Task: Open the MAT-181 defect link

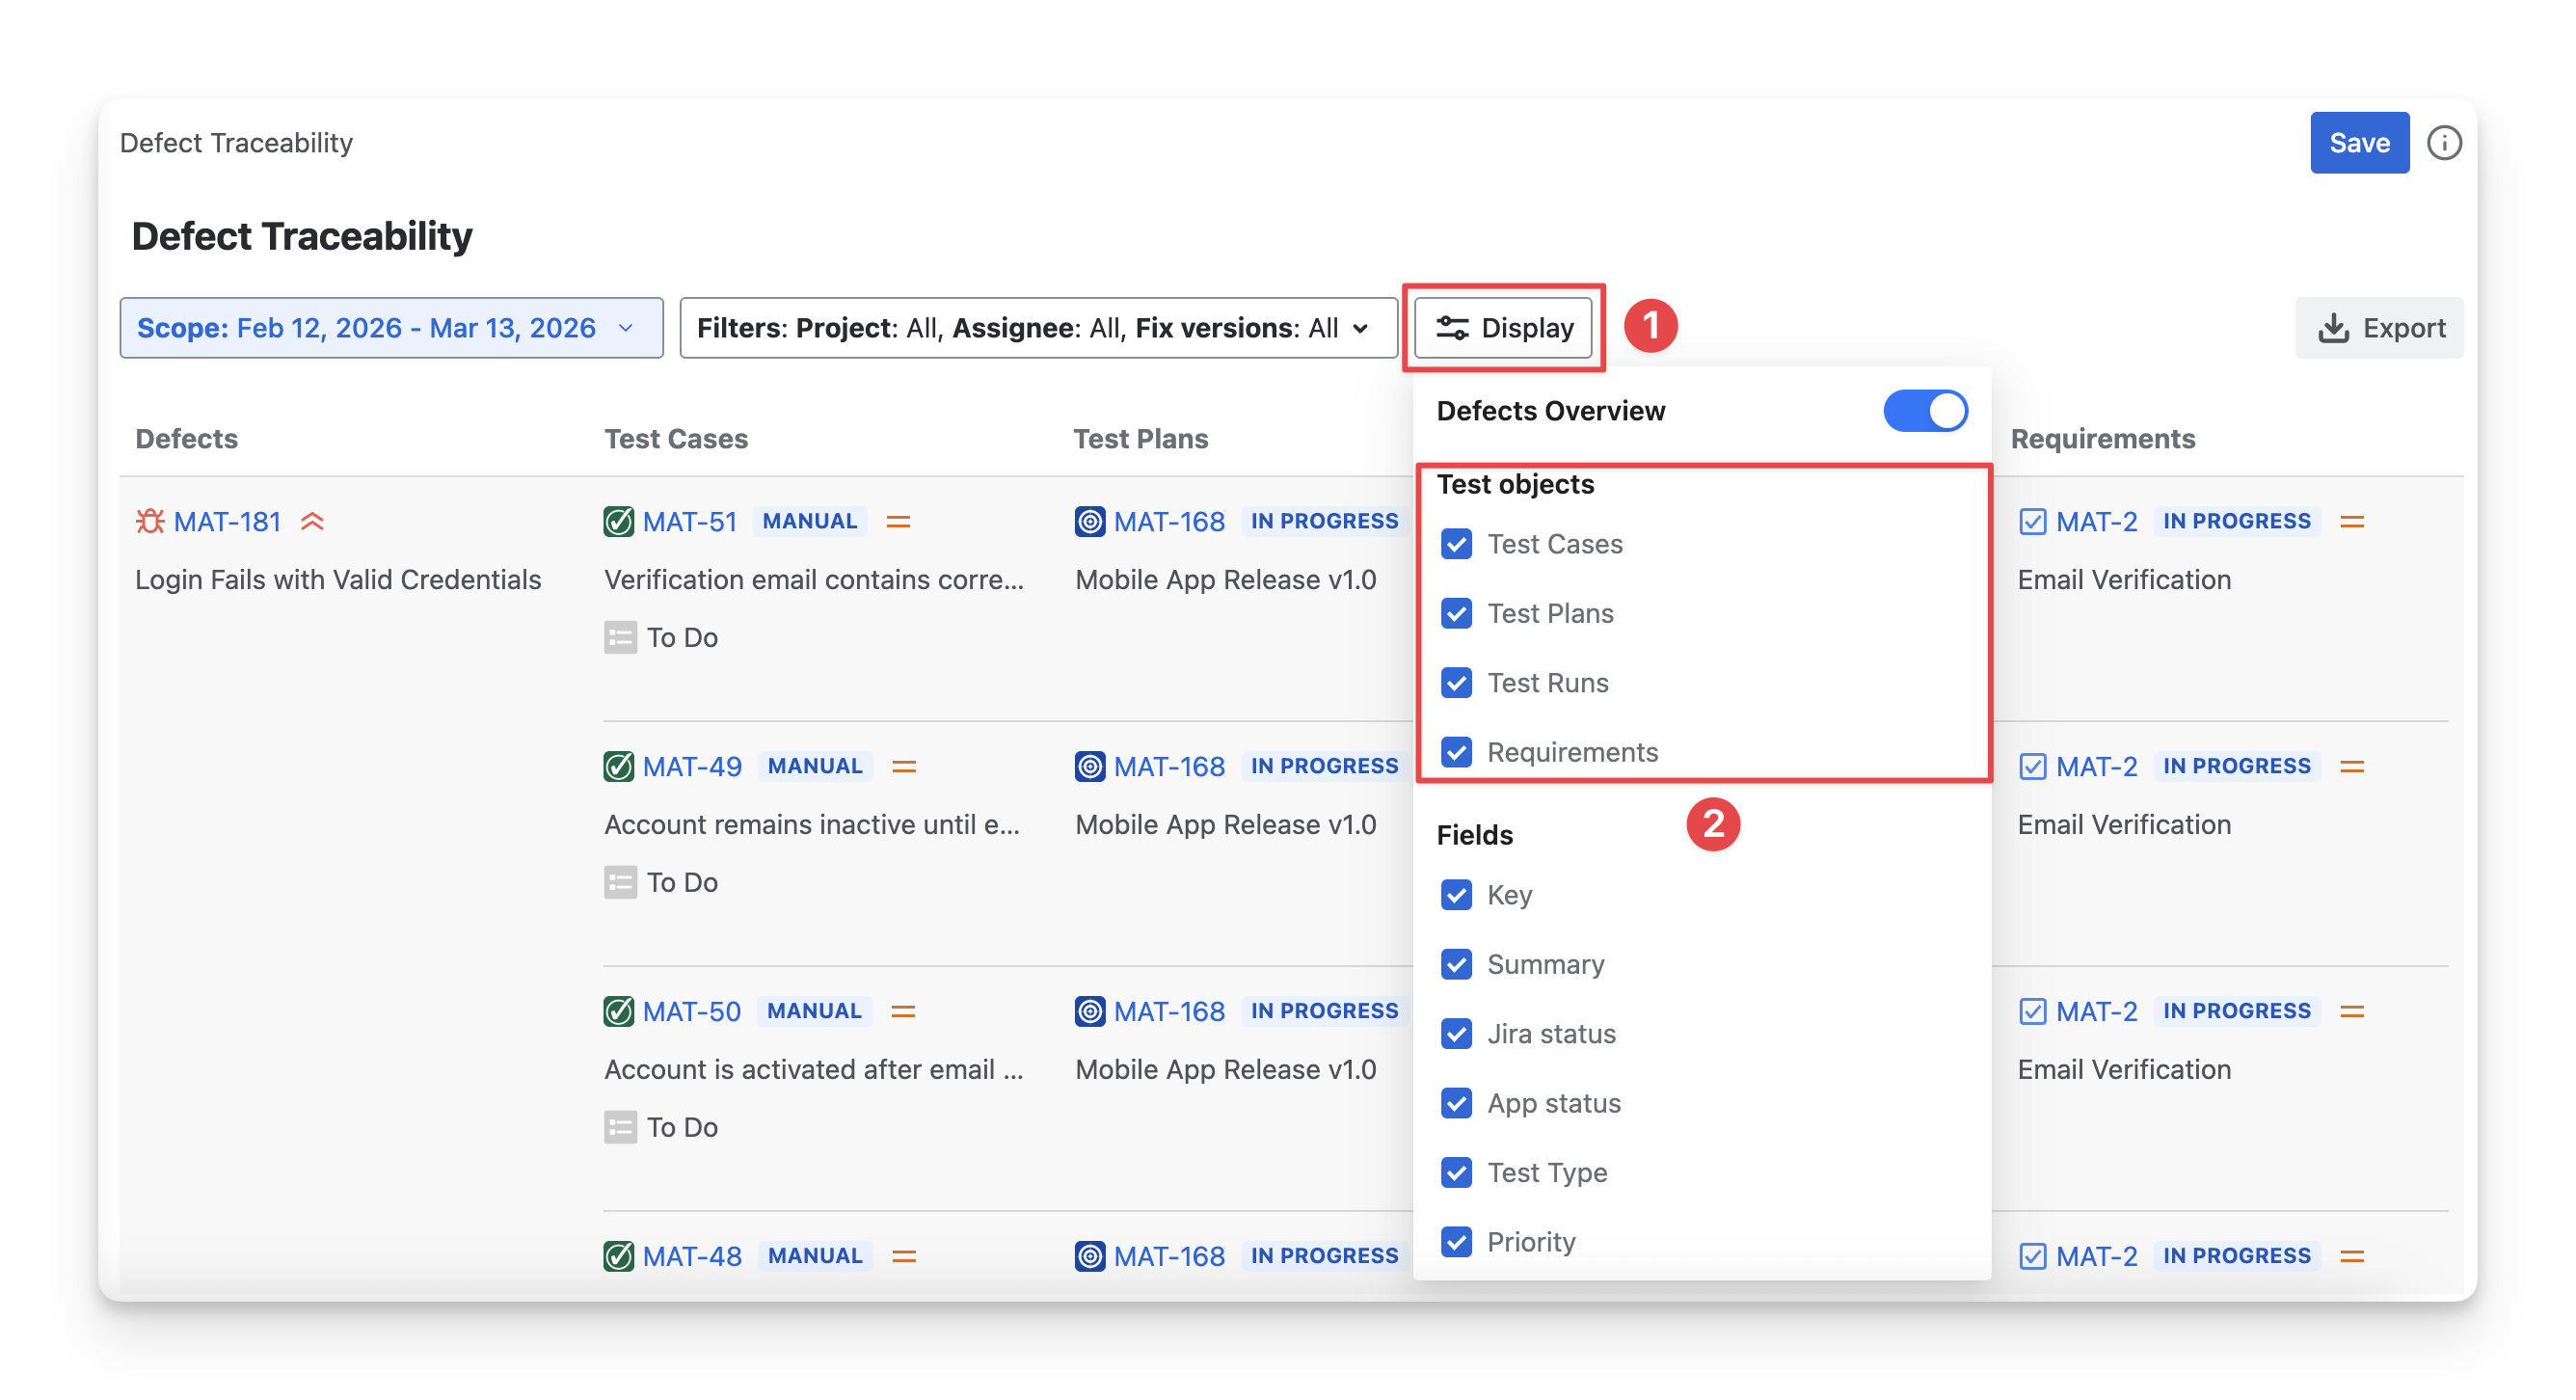Action: 227,521
